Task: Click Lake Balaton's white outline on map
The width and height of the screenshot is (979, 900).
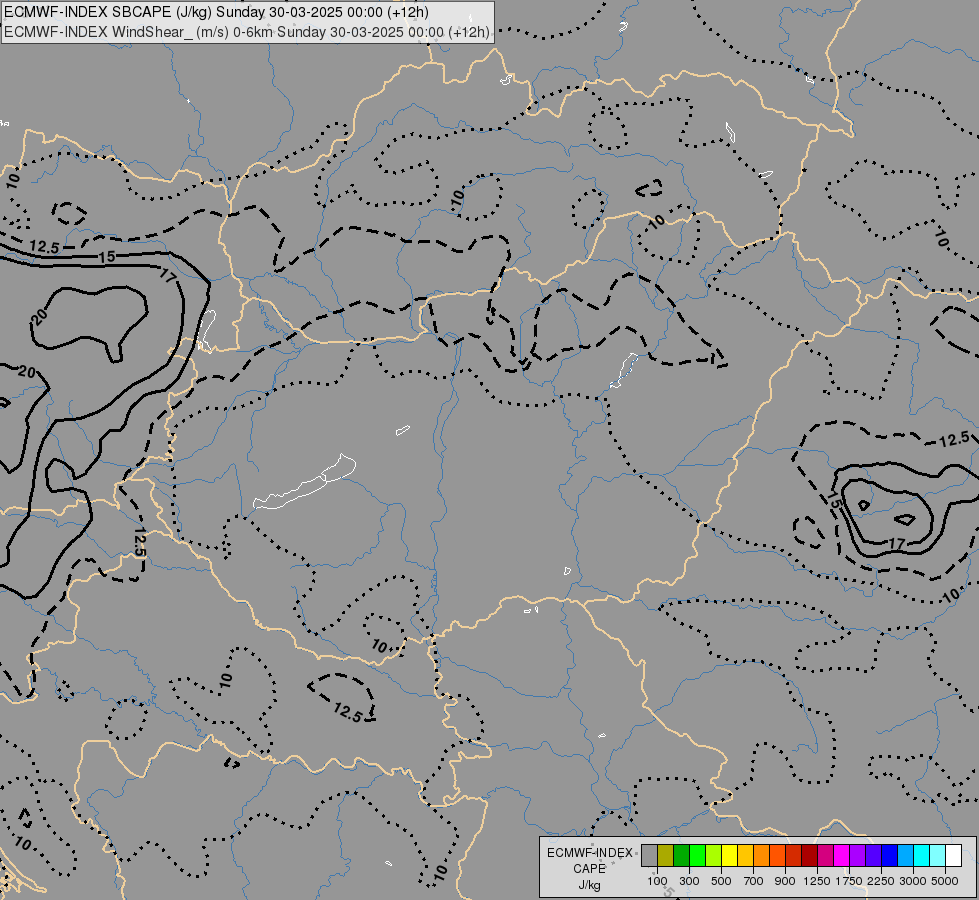Action: point(305,482)
